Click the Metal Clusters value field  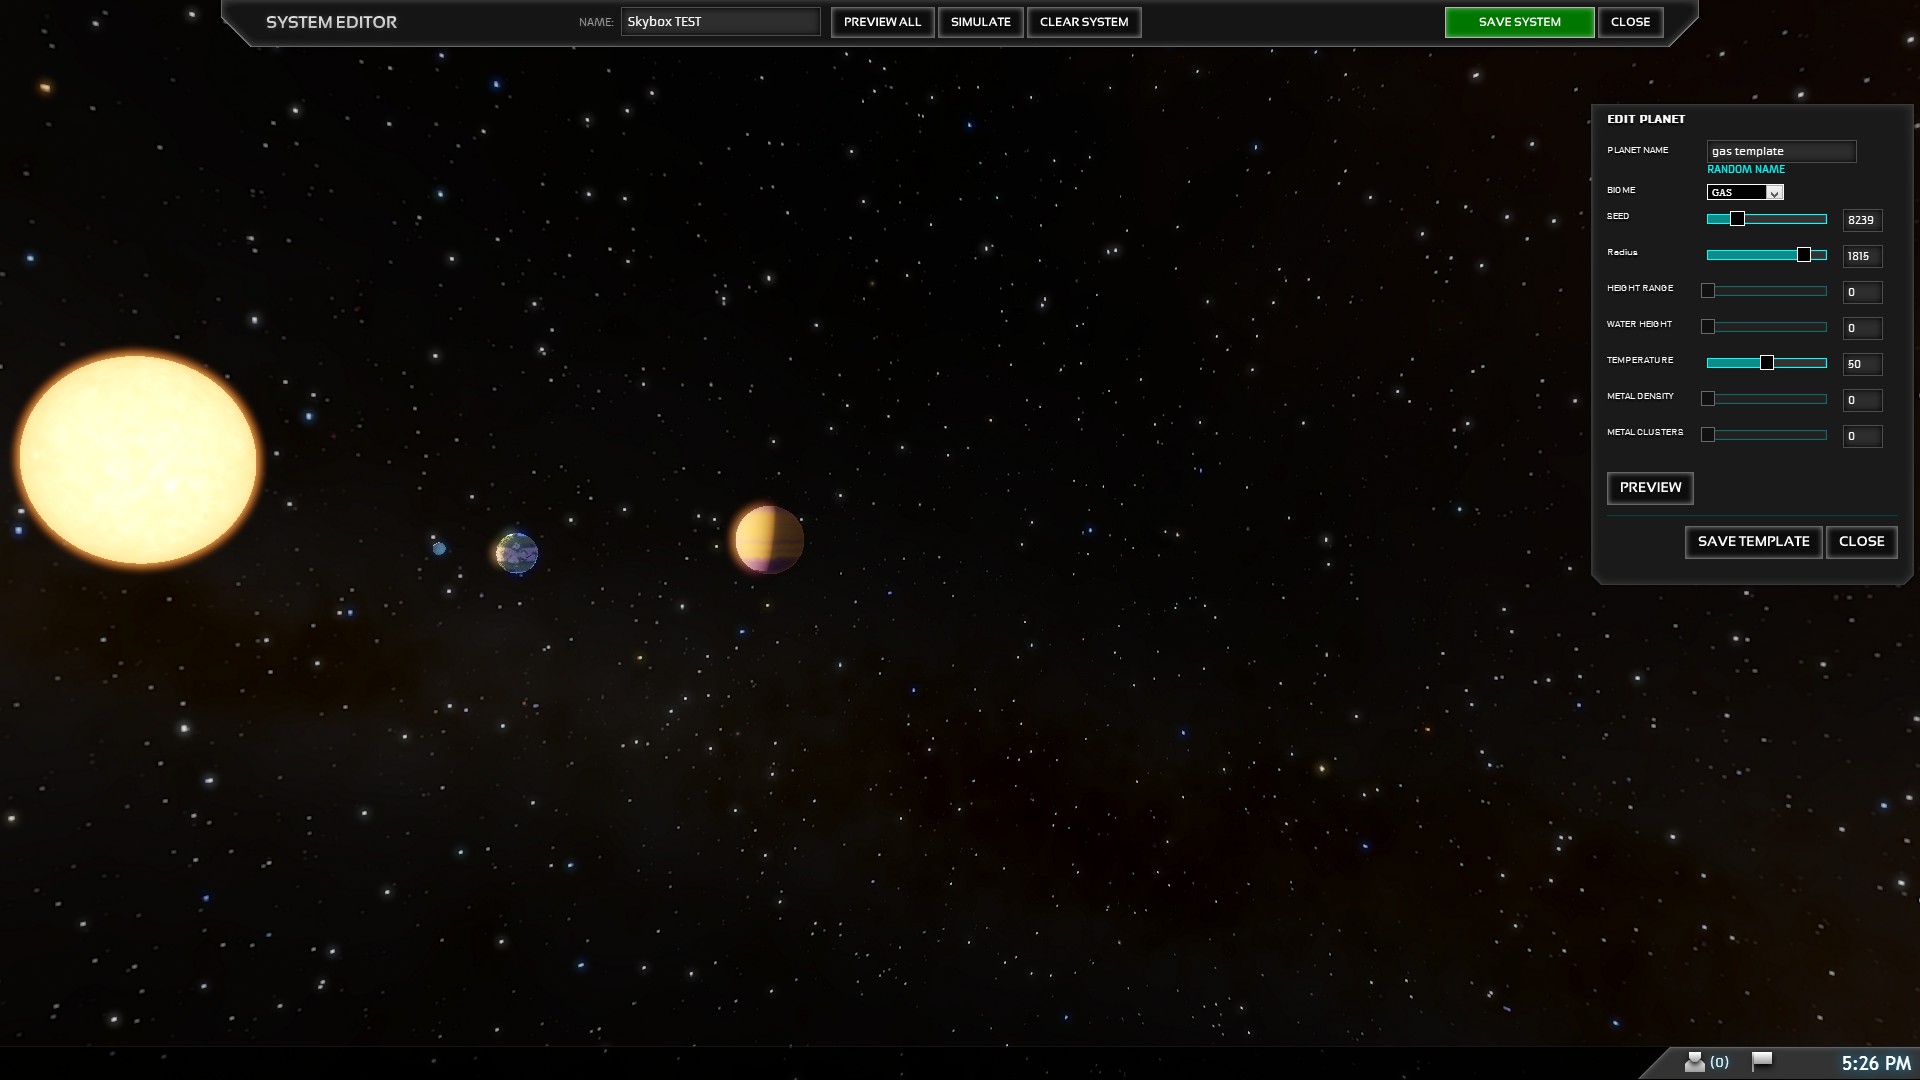[x=1862, y=436]
